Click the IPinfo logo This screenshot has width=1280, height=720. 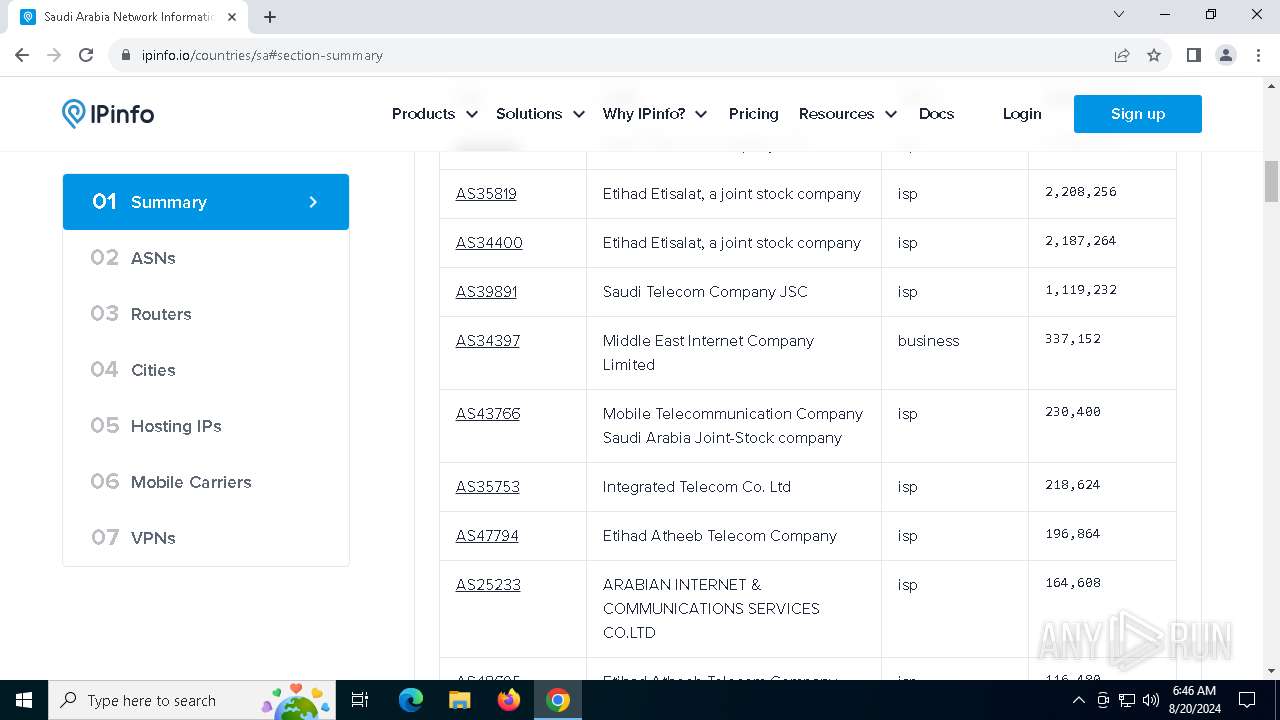pos(108,114)
